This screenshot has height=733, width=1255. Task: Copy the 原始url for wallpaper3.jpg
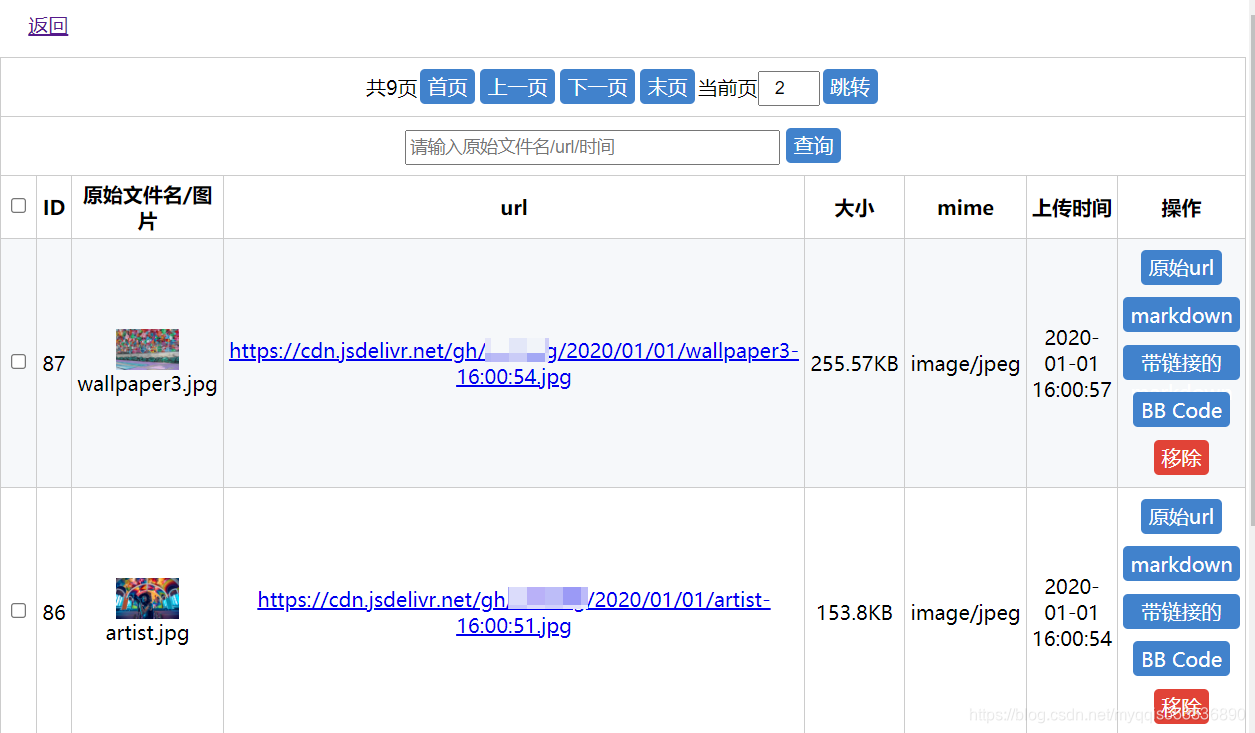coord(1181,267)
